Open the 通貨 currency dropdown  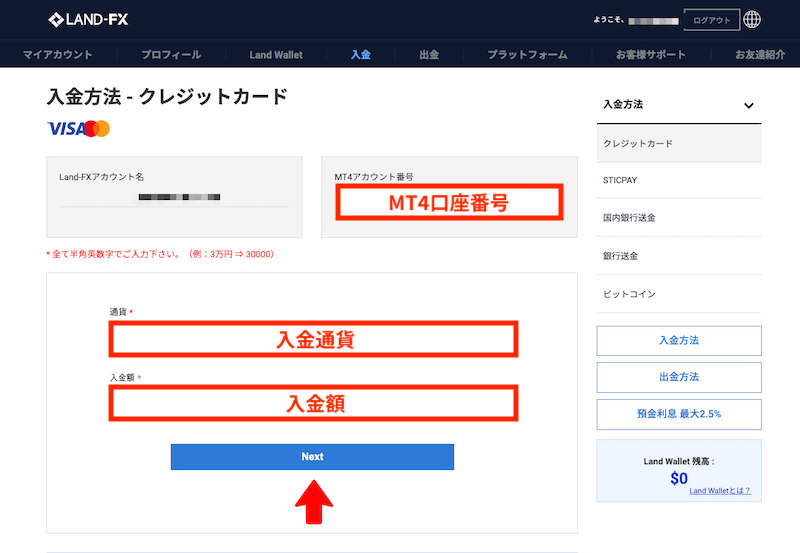[313, 339]
